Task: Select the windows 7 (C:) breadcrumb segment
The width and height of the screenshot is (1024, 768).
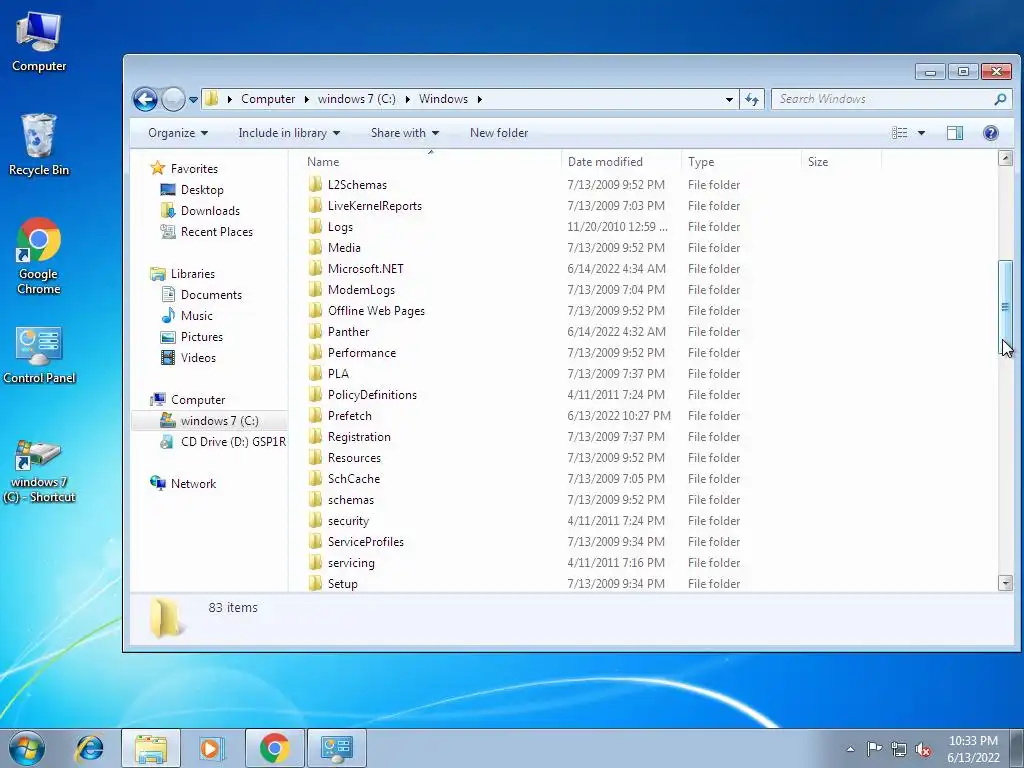Action: pos(357,99)
